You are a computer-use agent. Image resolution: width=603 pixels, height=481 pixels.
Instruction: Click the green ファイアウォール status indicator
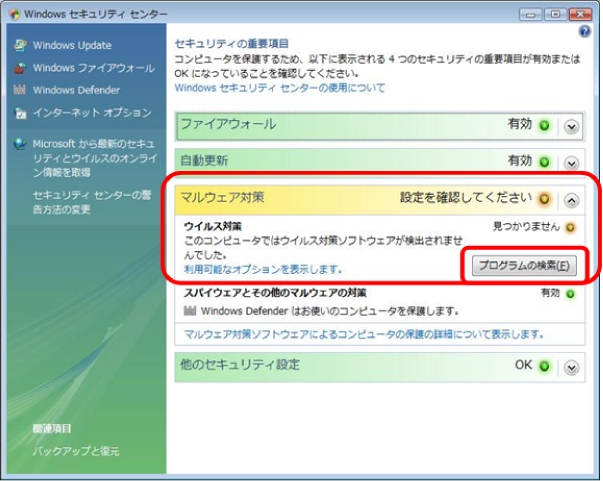(545, 126)
